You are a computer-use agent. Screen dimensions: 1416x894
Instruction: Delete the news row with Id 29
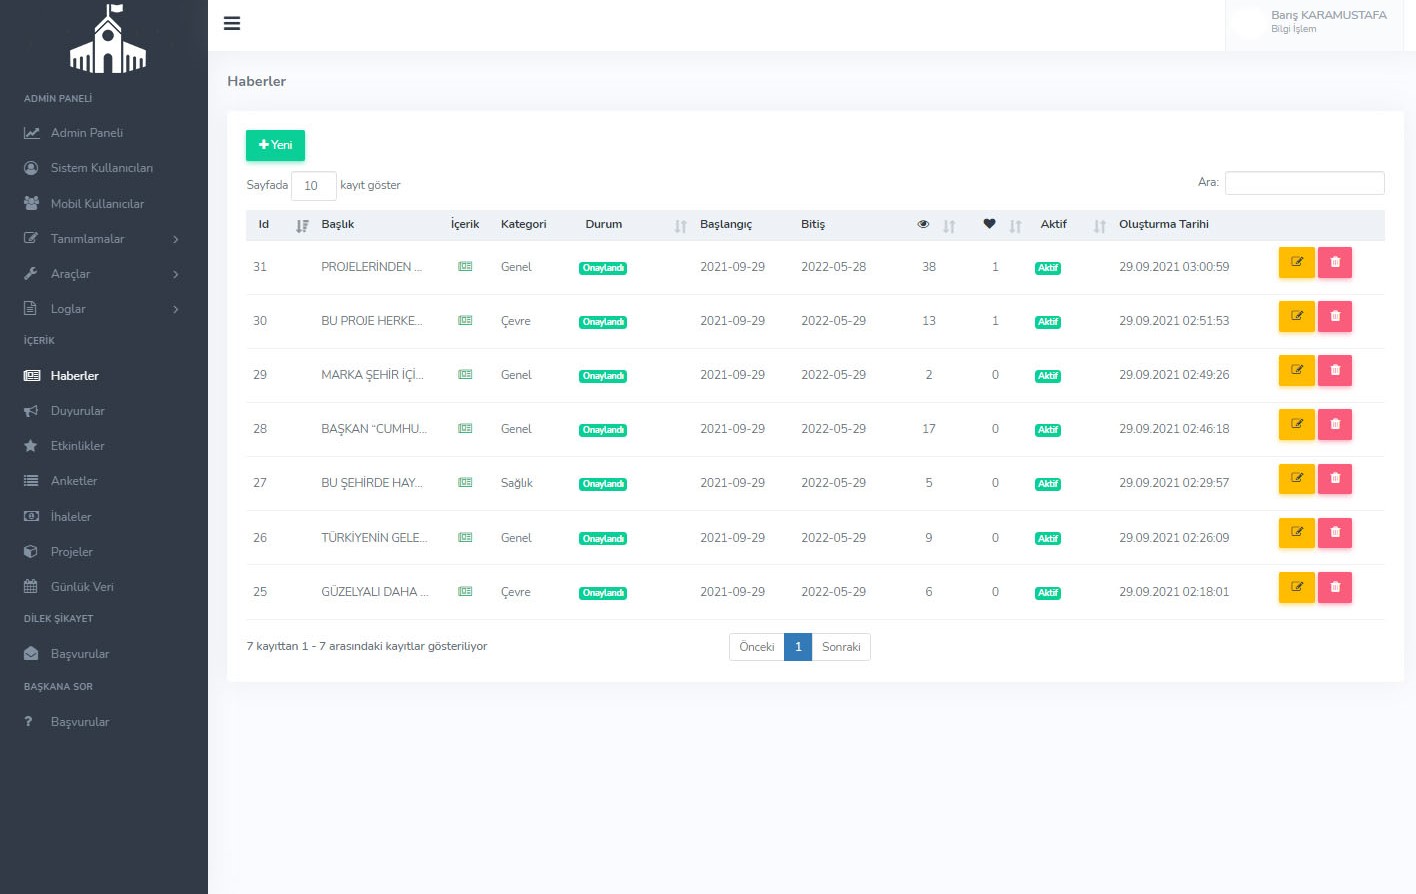(x=1335, y=370)
